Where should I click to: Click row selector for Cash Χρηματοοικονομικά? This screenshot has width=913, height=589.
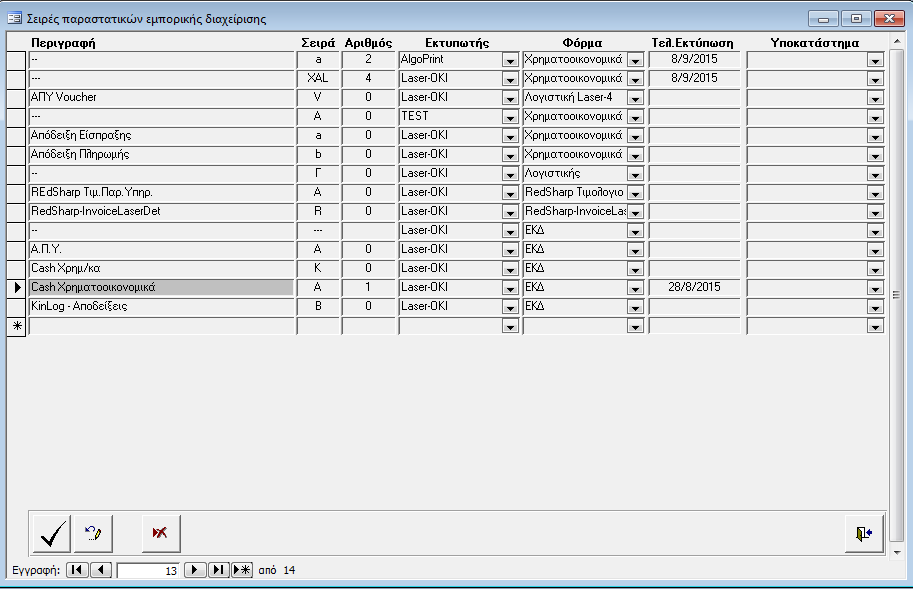click(16, 287)
